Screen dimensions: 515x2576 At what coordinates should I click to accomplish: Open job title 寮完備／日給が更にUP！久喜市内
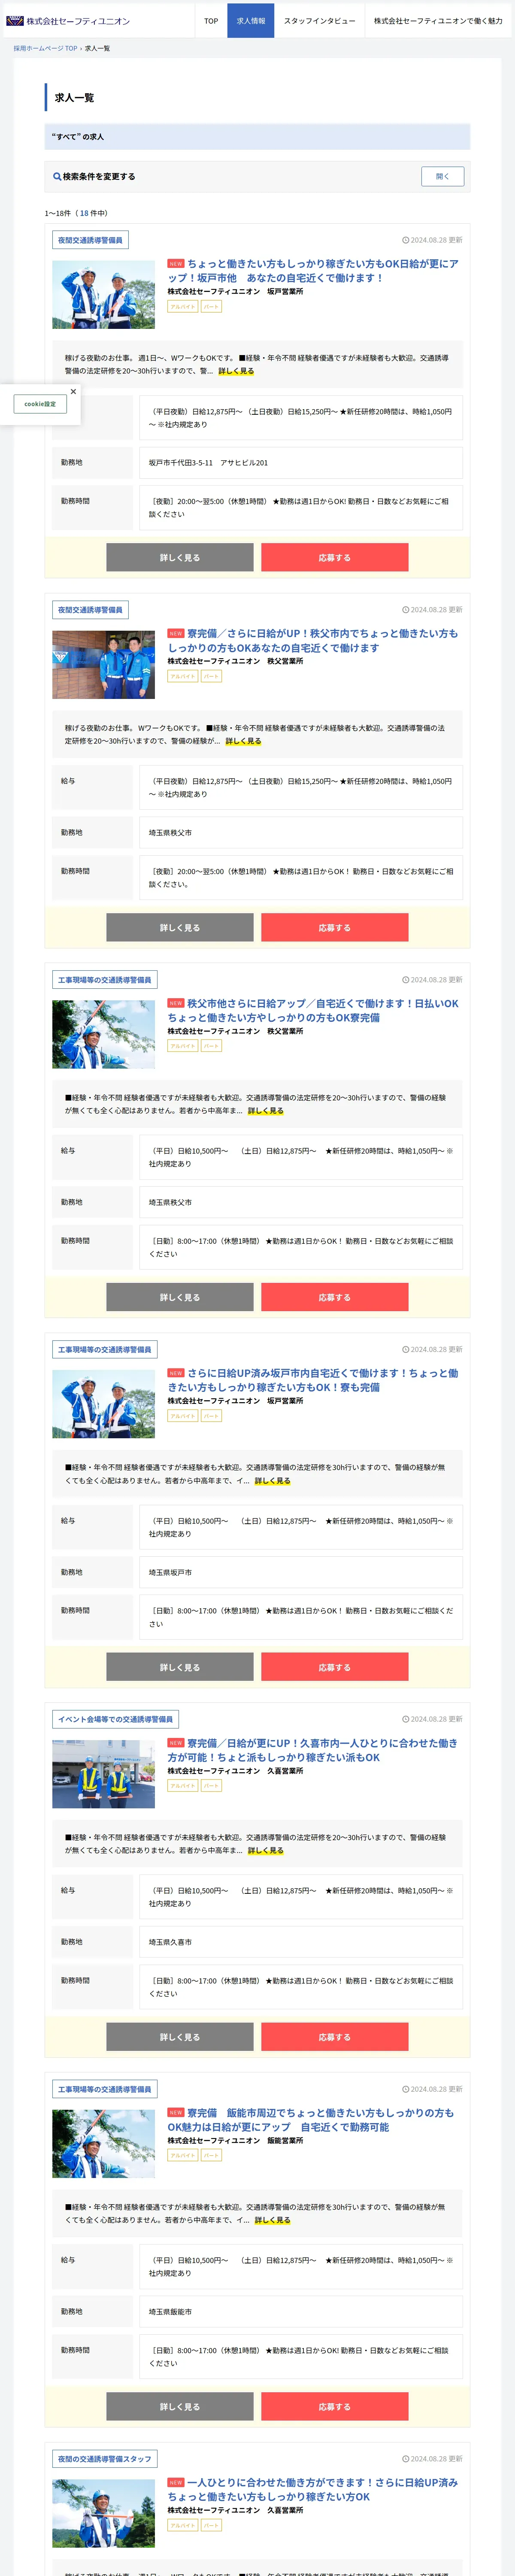pos(313,1751)
